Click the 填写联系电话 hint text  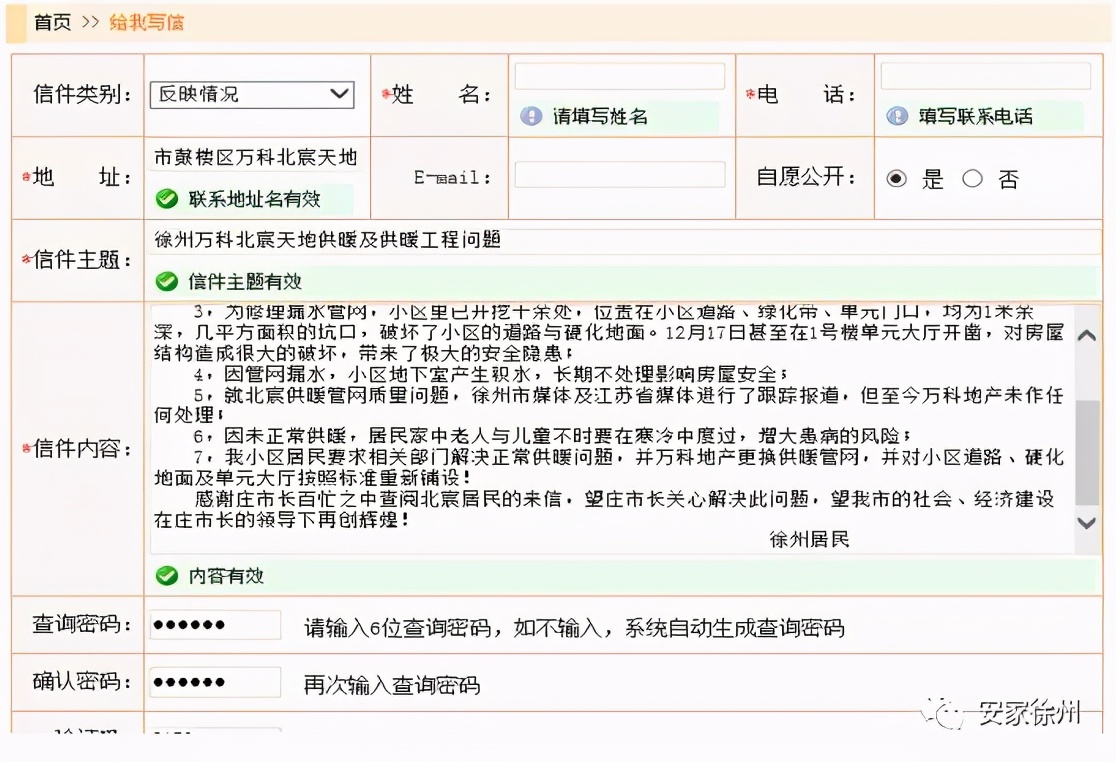pyautogui.click(x=975, y=116)
